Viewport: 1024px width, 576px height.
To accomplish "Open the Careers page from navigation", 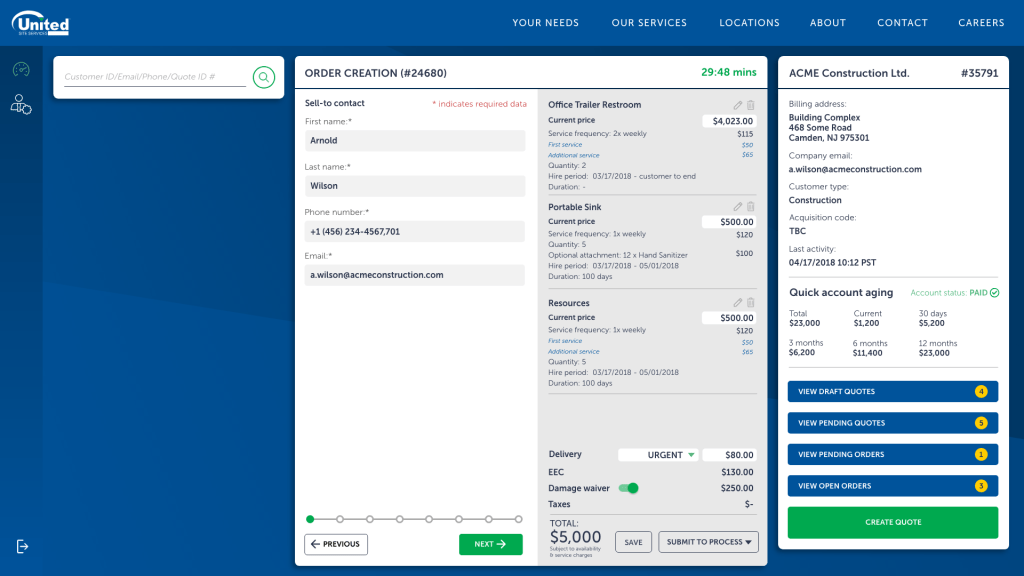I will coord(981,23).
